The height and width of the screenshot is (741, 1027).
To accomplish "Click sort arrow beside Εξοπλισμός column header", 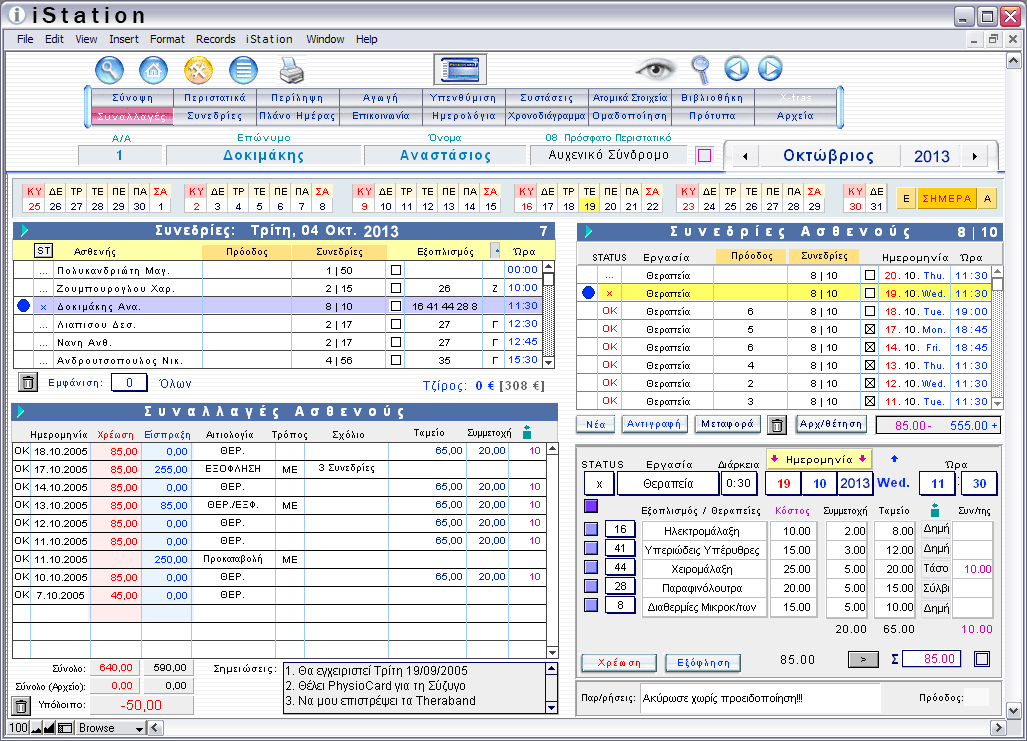I will point(496,251).
